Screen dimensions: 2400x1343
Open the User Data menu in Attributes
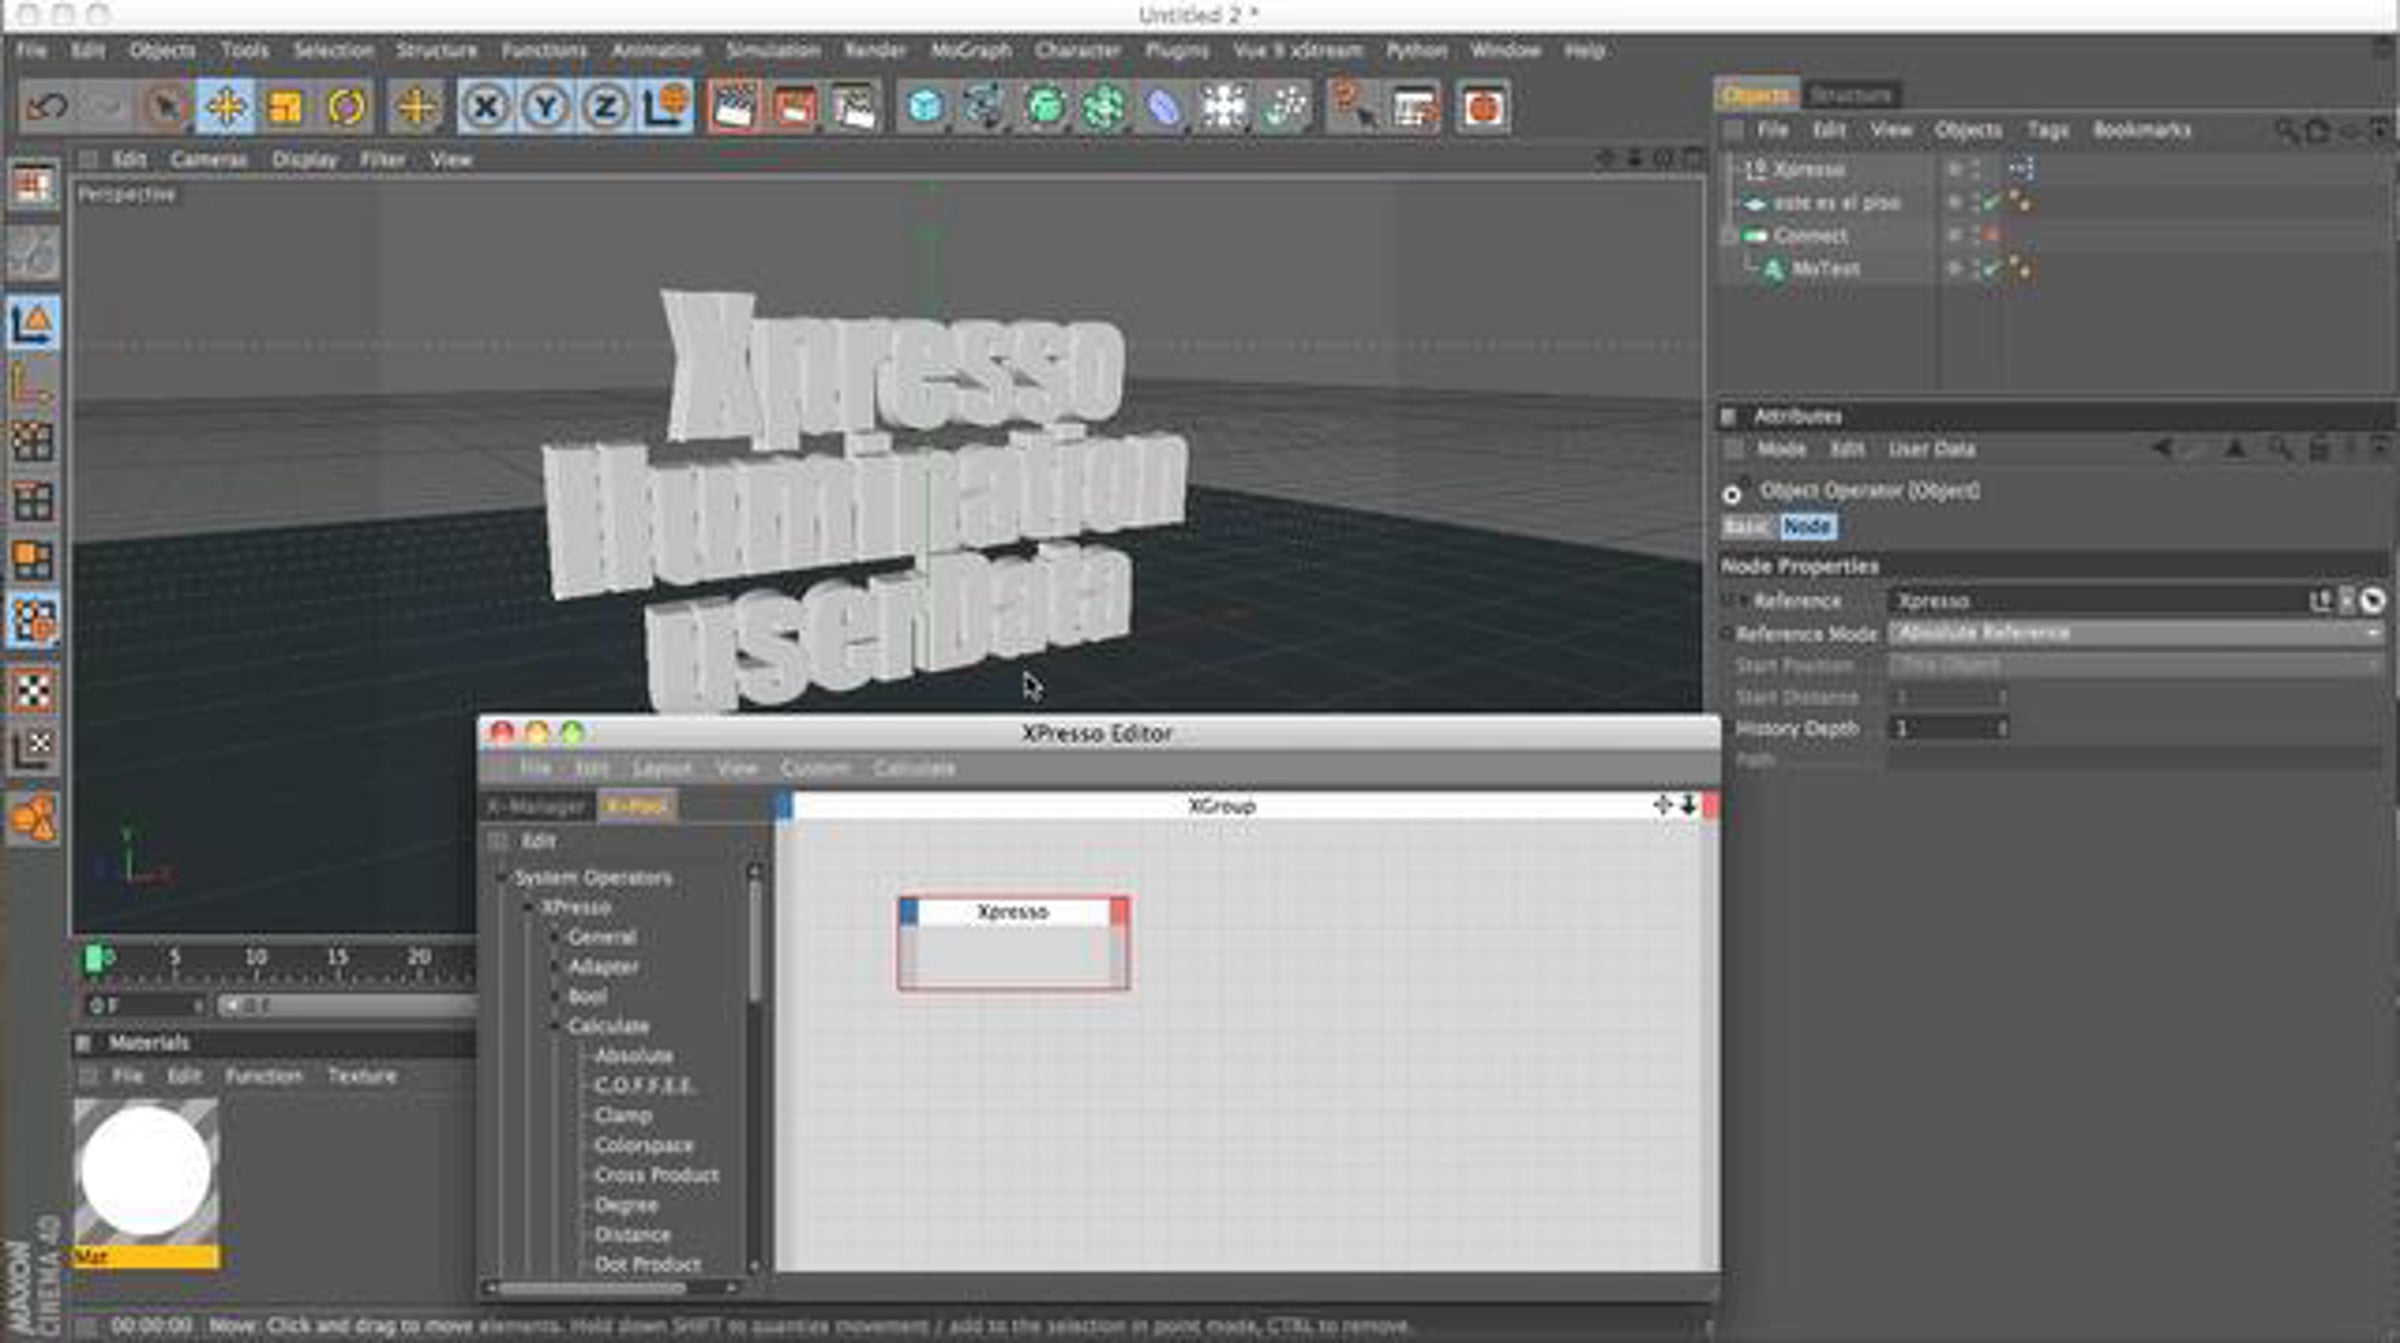coord(1931,449)
